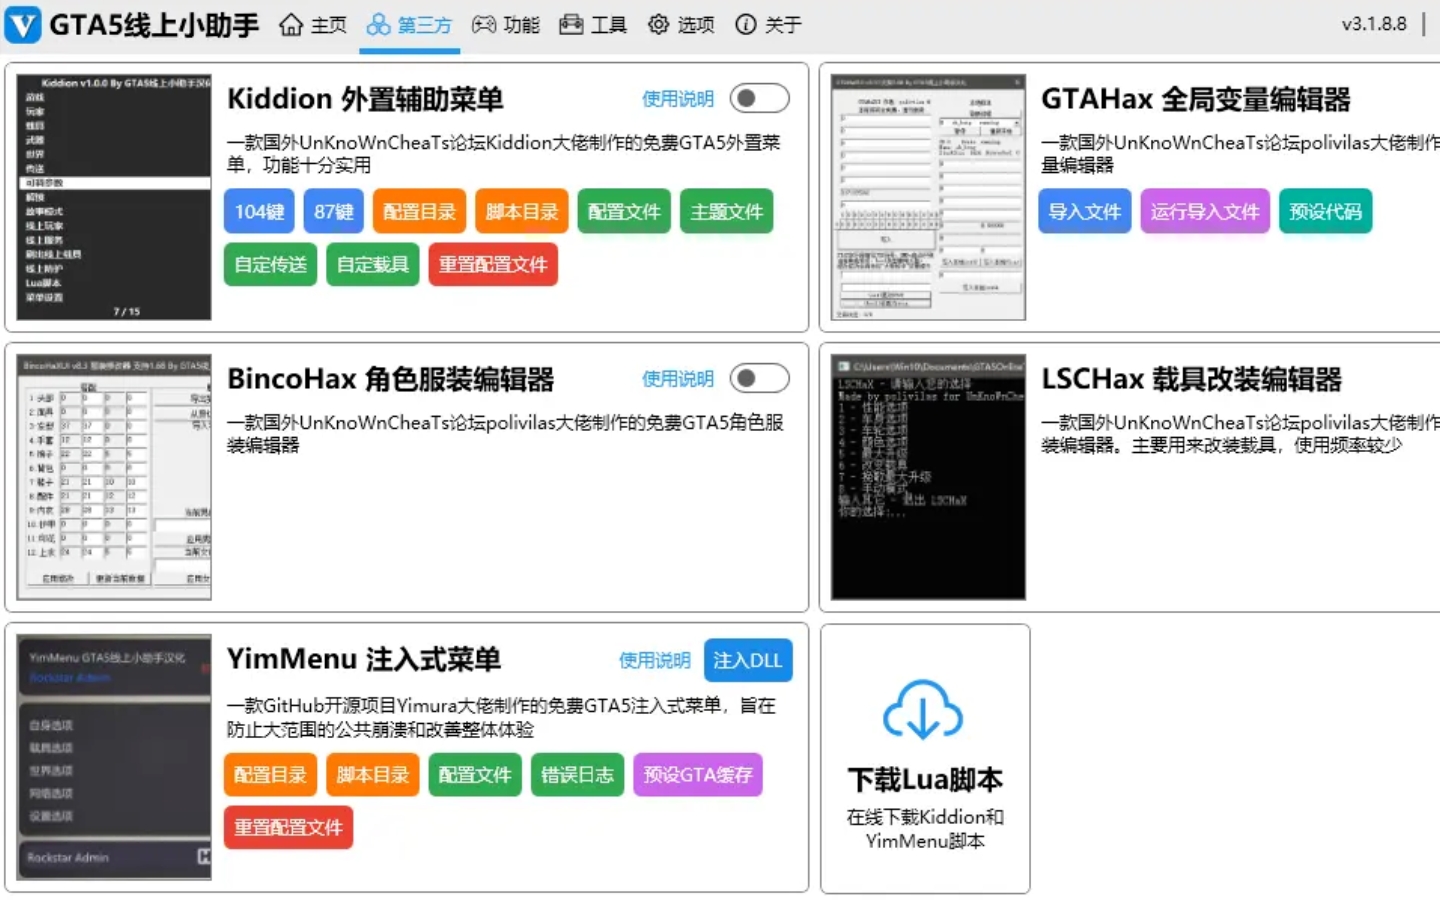Screen dimensions: 1440x900
Task: Open Kiddion 主题文件
Action: (x=727, y=211)
